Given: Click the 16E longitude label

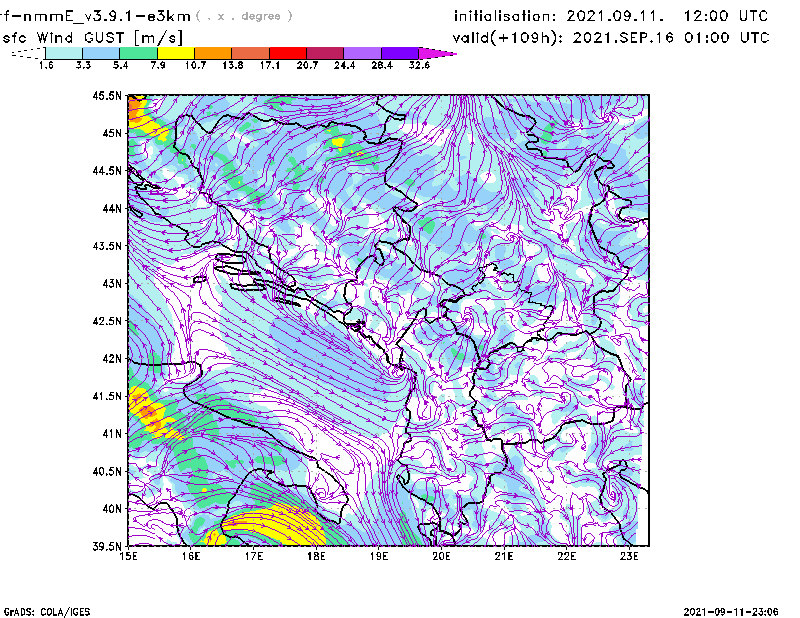Looking at the screenshot, I should click(x=191, y=556).
